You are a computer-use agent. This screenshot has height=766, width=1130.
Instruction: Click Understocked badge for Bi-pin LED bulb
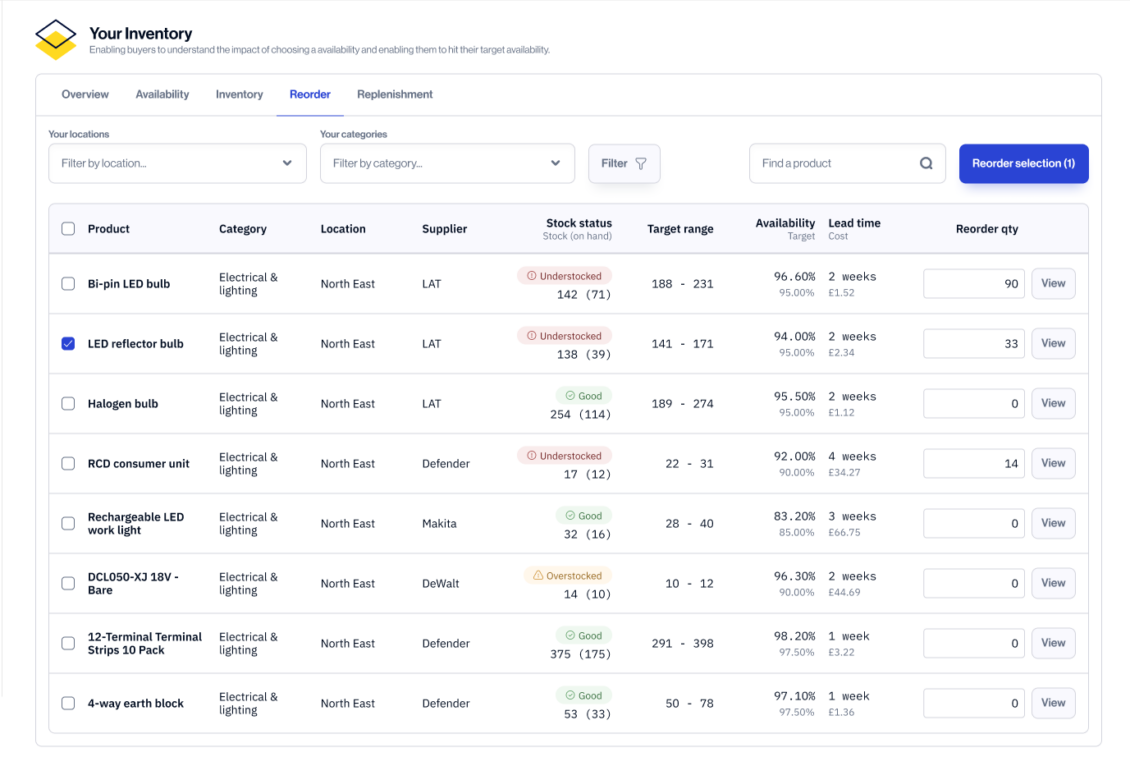pos(564,276)
